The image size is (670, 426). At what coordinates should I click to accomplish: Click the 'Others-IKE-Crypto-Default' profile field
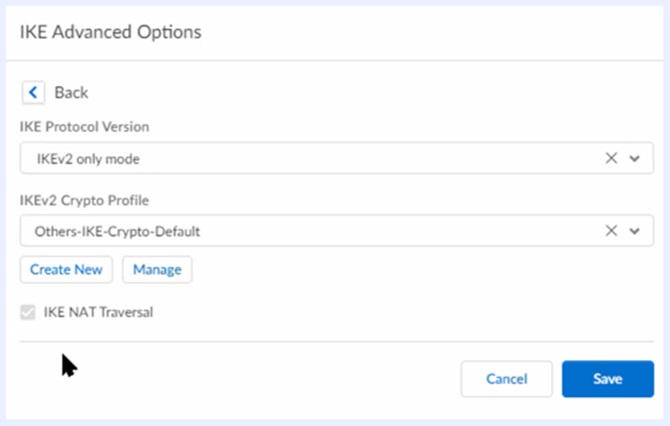(300, 231)
